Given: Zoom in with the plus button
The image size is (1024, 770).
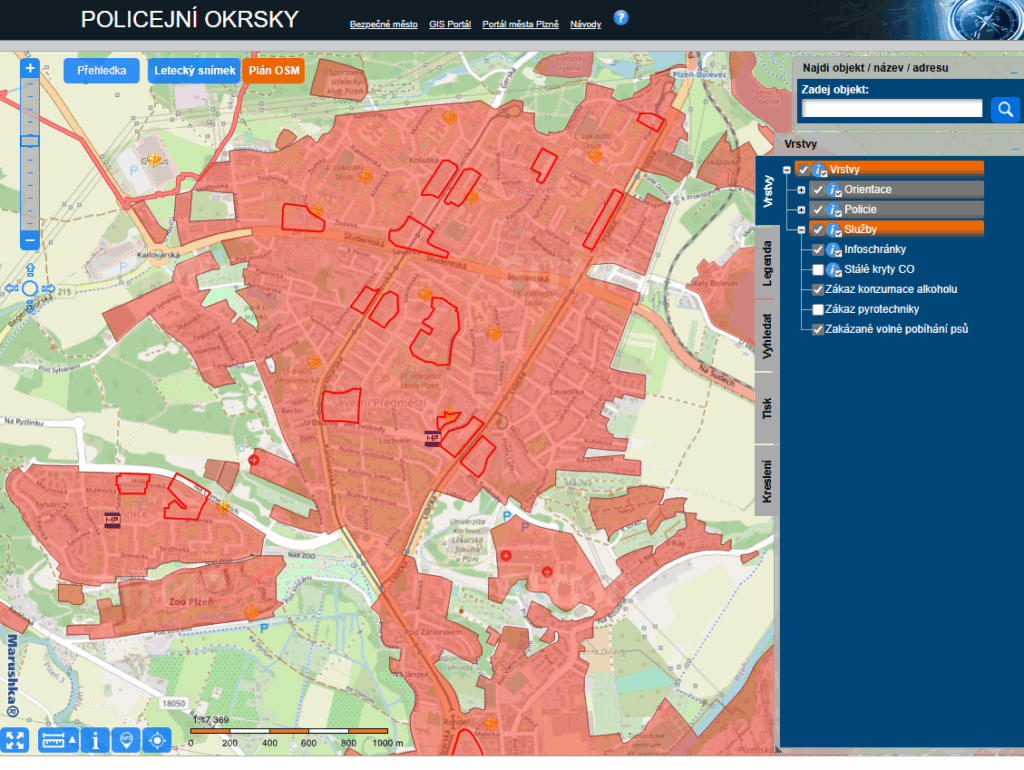Looking at the screenshot, I should (29, 68).
